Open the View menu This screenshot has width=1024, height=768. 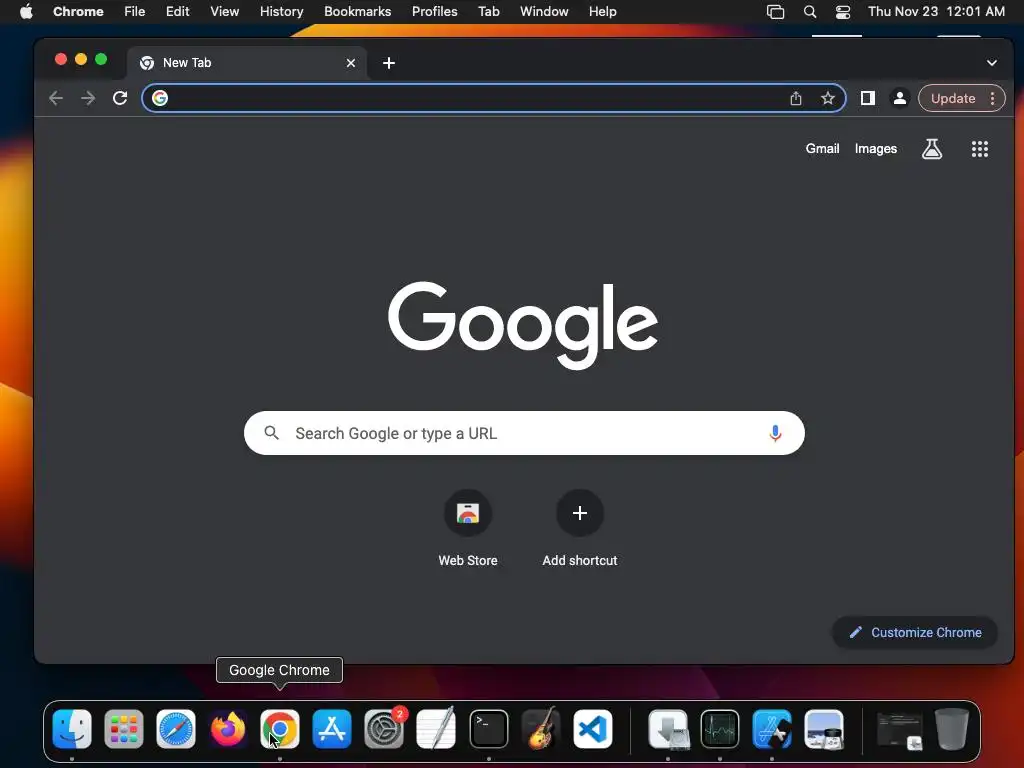coord(225,11)
